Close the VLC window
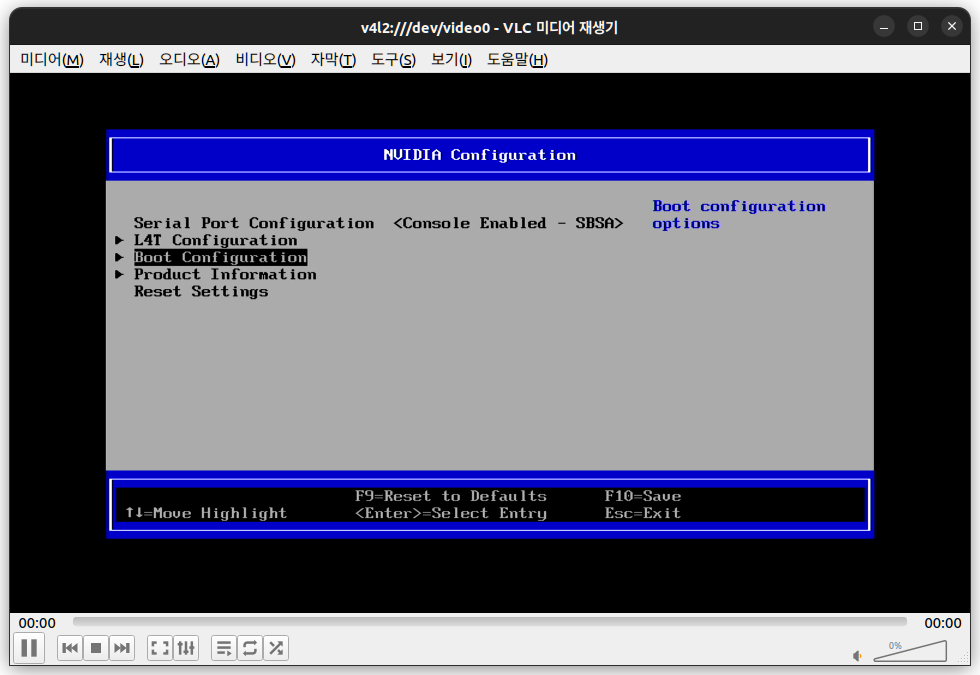The height and width of the screenshot is (675, 980). click(x=952, y=26)
